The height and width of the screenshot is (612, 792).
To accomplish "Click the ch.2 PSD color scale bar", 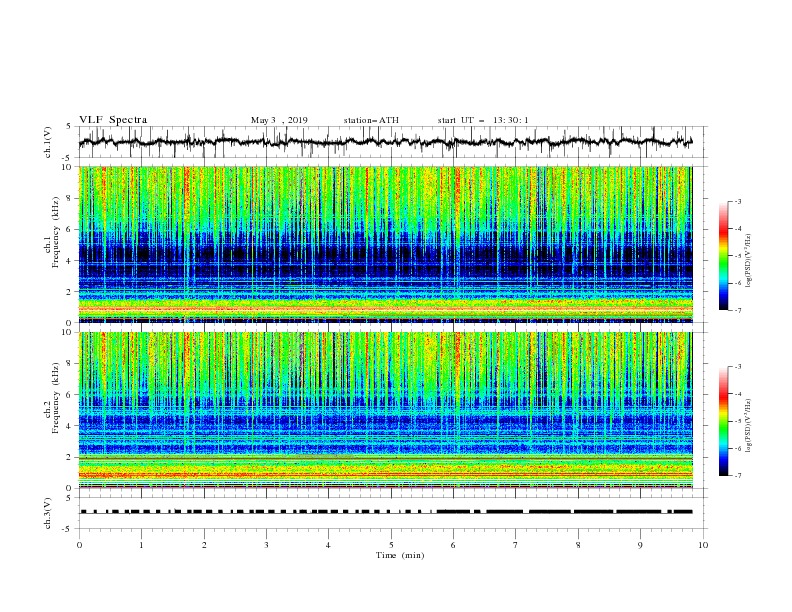I will coord(724,421).
